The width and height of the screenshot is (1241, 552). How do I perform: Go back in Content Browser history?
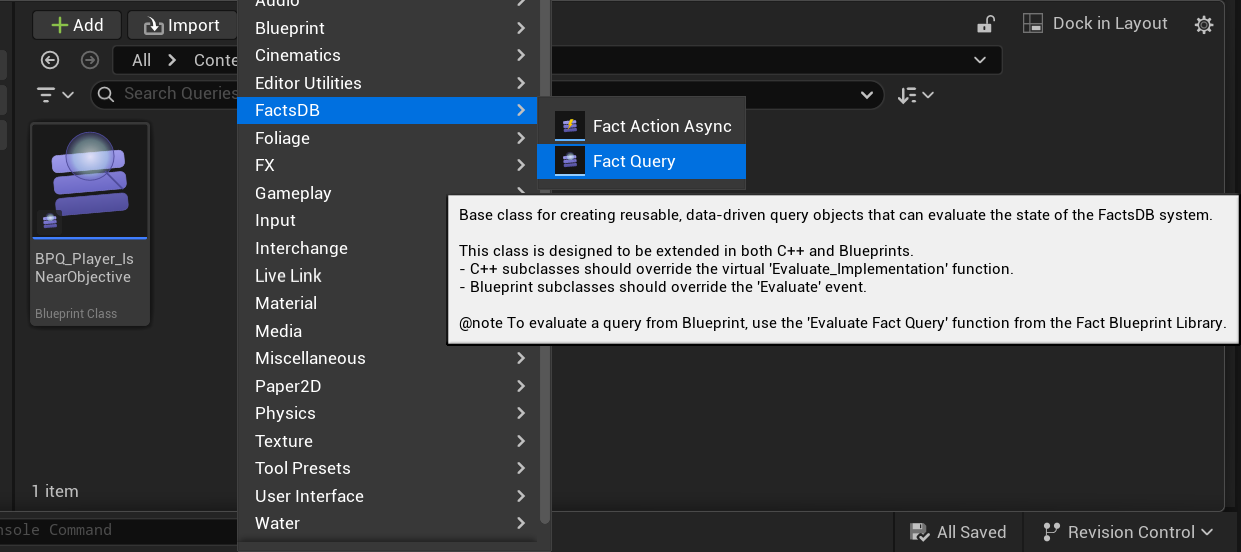click(50, 60)
